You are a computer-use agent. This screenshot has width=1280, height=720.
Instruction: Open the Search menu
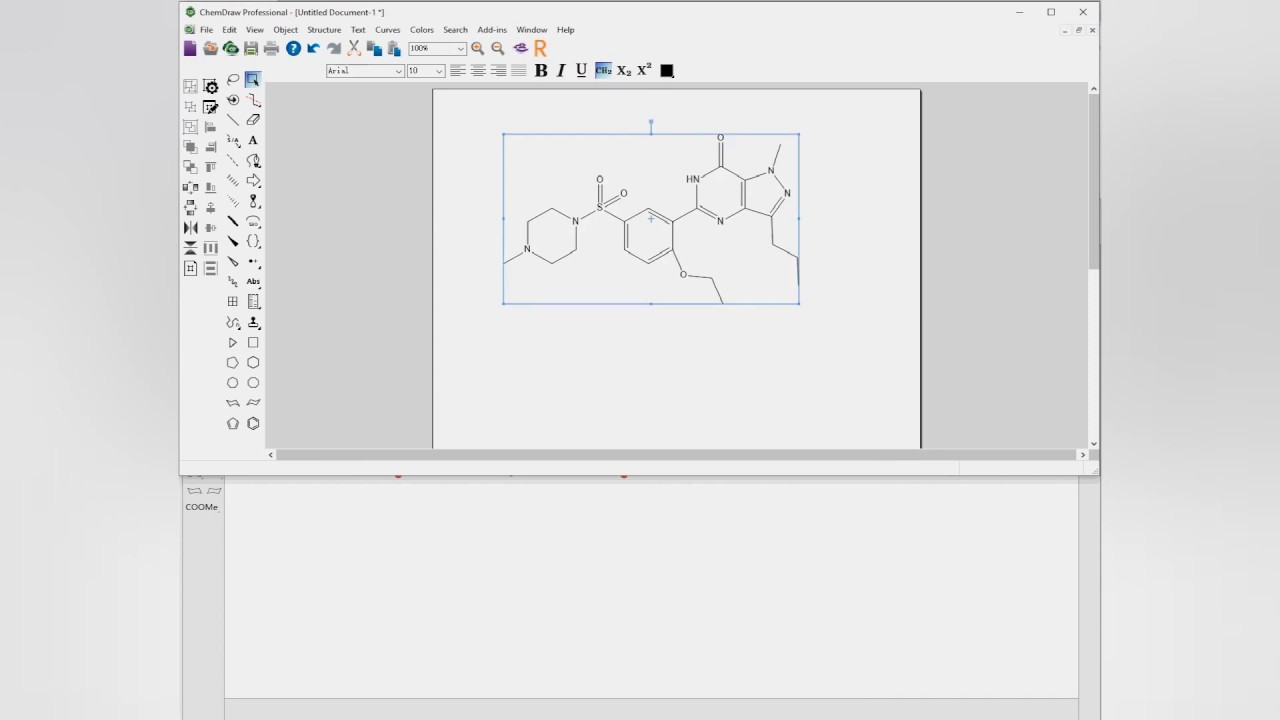point(455,30)
